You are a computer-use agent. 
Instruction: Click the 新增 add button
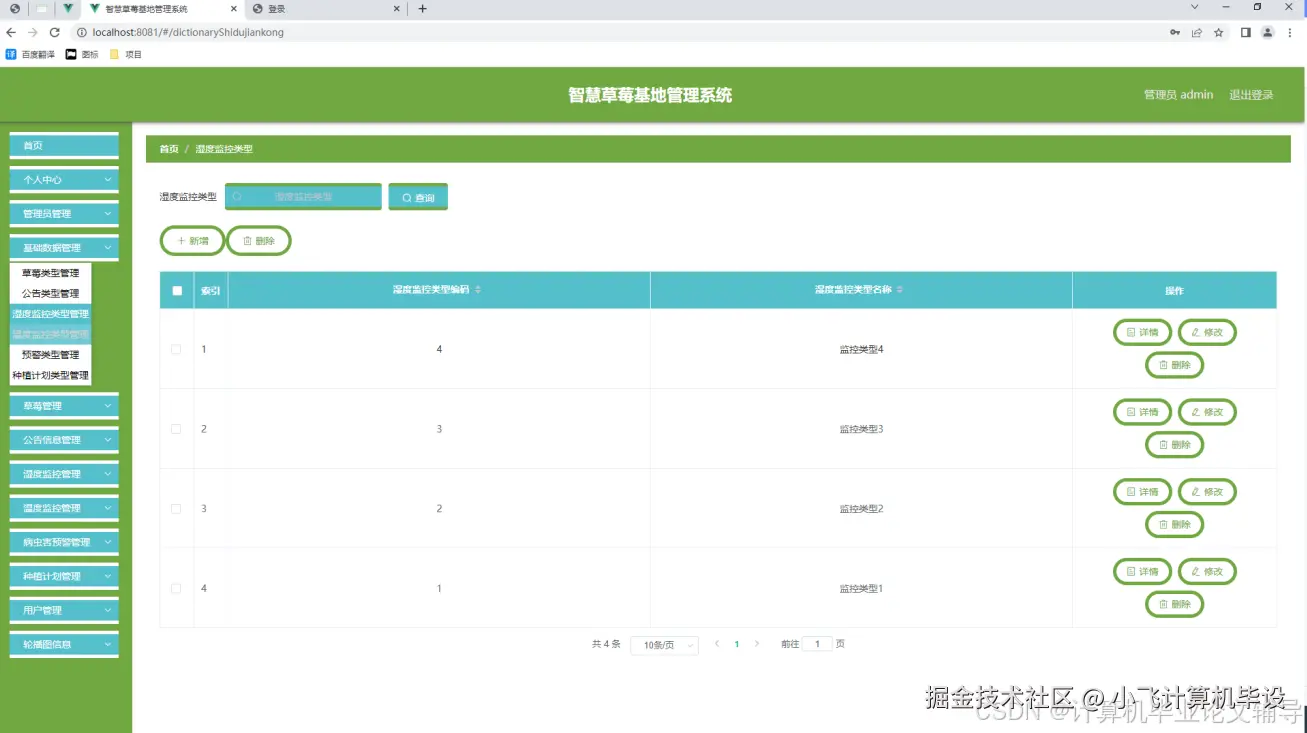click(192, 241)
